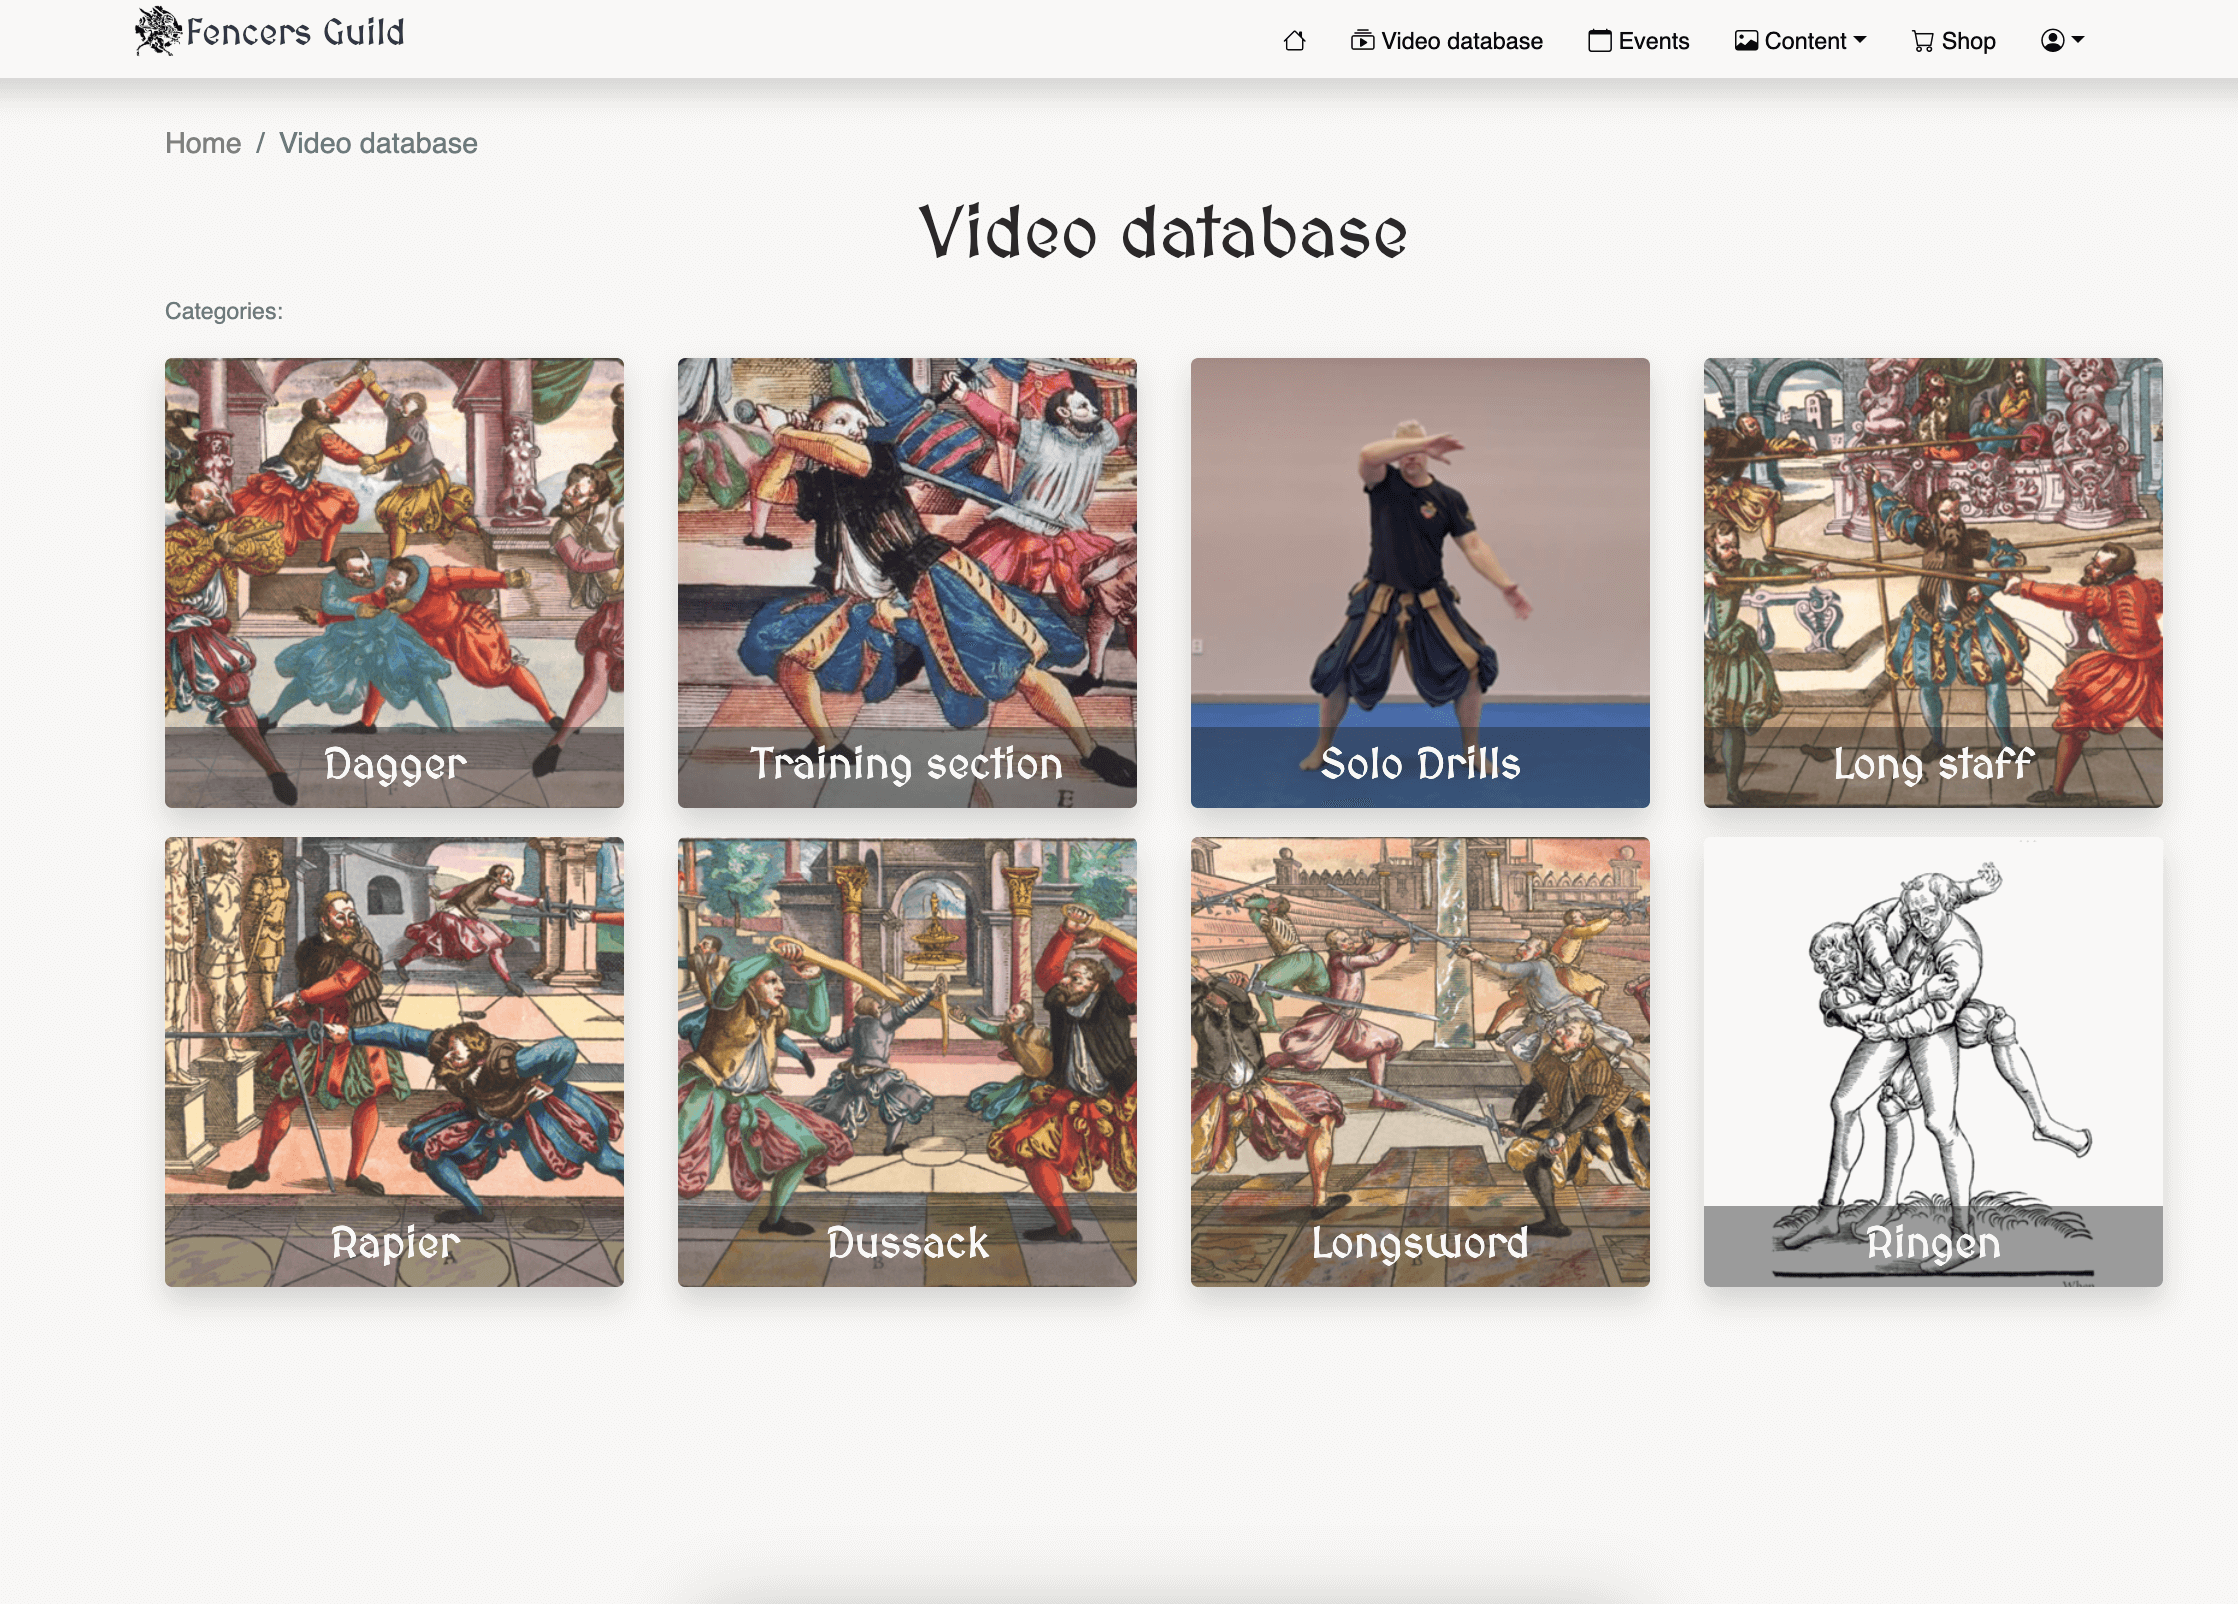
Task: Expand the user account dropdown arrow
Action: [x=2078, y=40]
